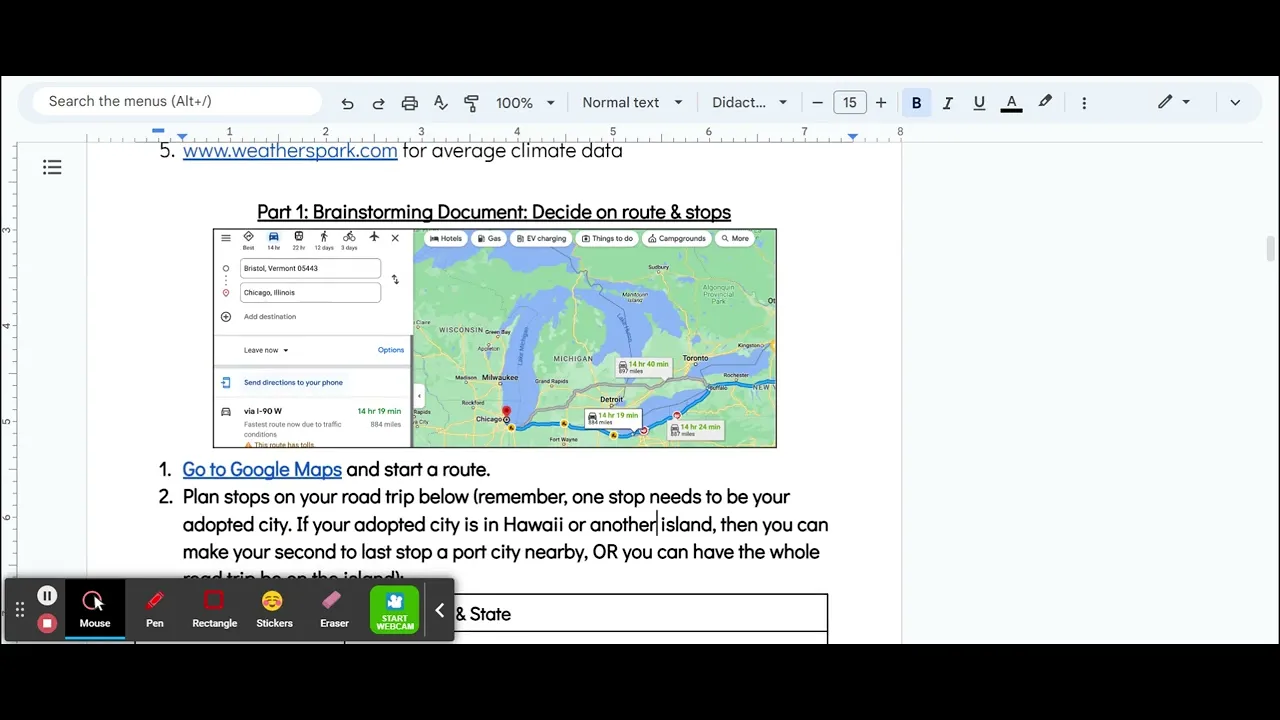This screenshot has width=1280, height=720.
Task: Open the text color picker
Action: point(1011,102)
